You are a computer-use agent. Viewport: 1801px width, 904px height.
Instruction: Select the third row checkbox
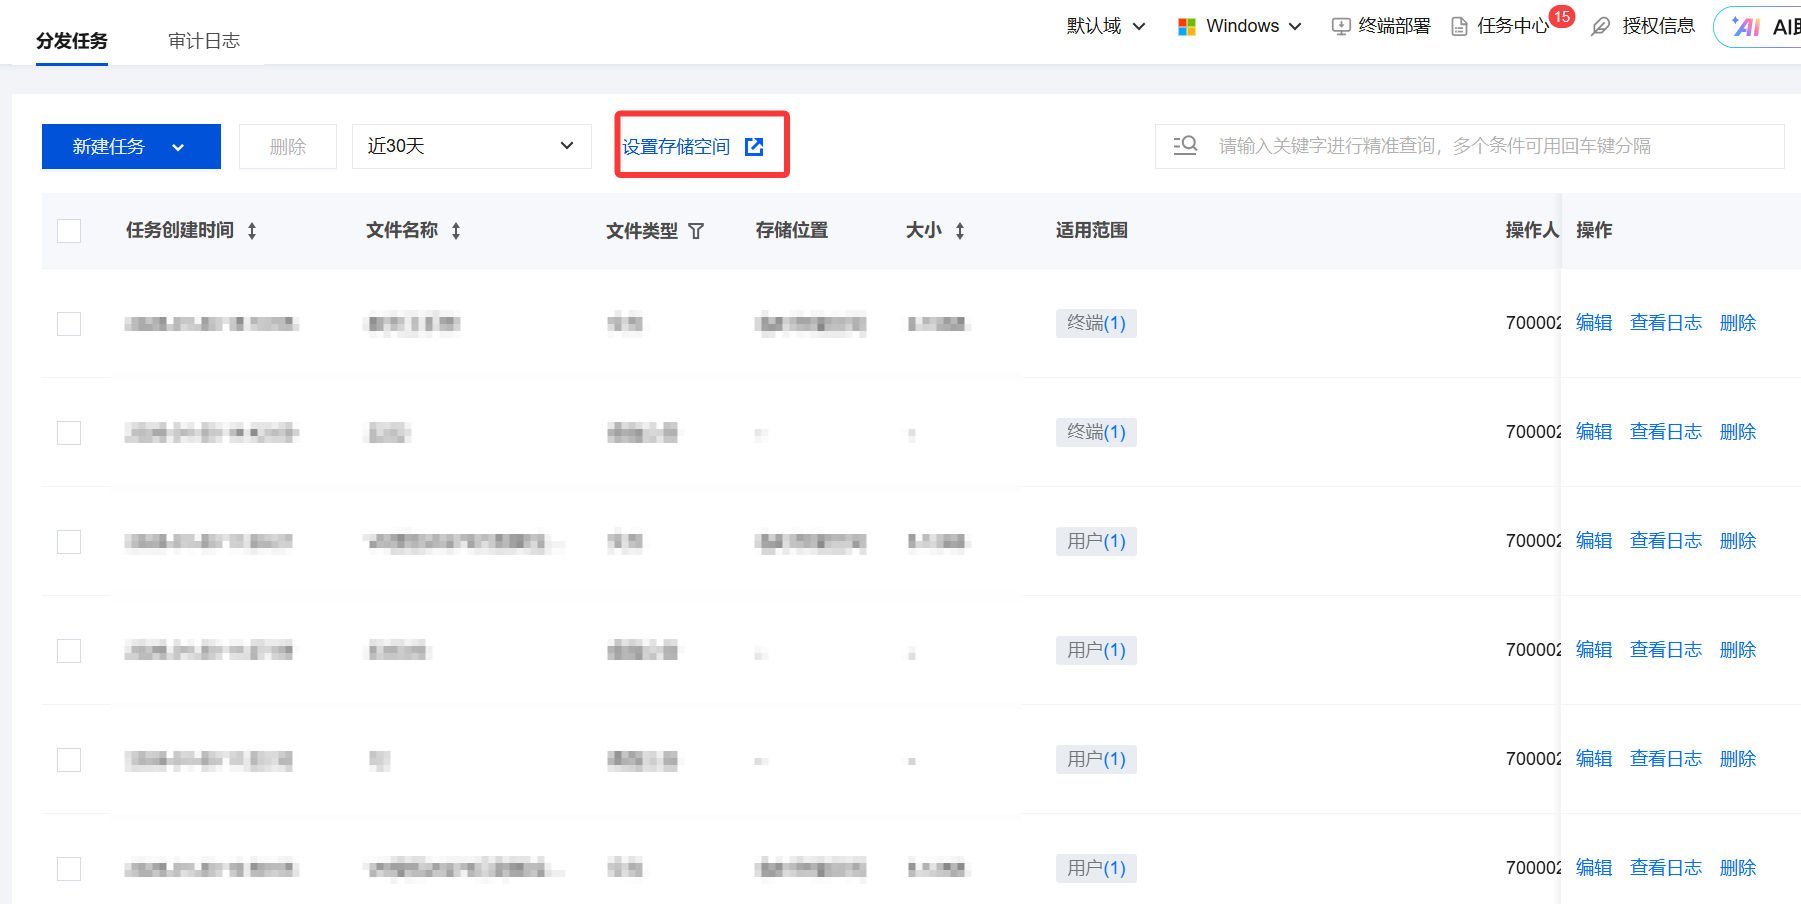(x=69, y=542)
